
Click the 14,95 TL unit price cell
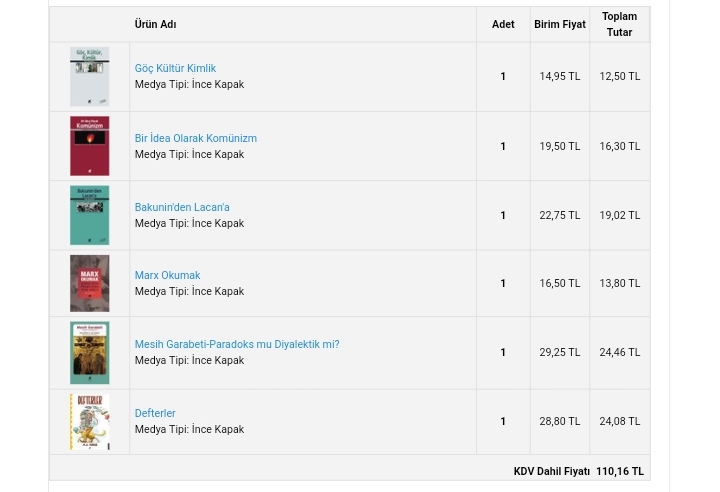tap(559, 76)
